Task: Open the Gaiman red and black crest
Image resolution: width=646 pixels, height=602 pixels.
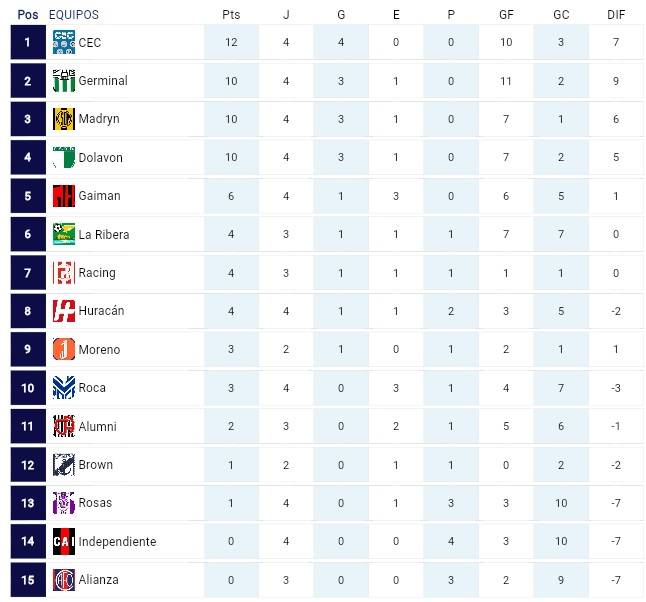Action: [64, 196]
